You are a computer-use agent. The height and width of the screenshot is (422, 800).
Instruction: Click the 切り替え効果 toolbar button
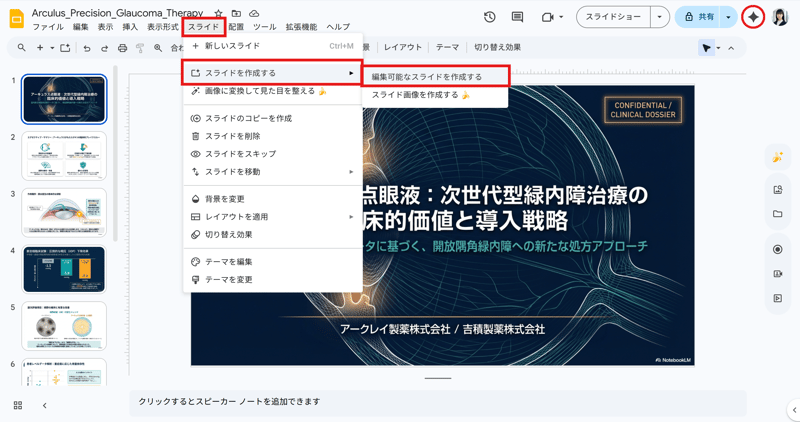pos(497,47)
